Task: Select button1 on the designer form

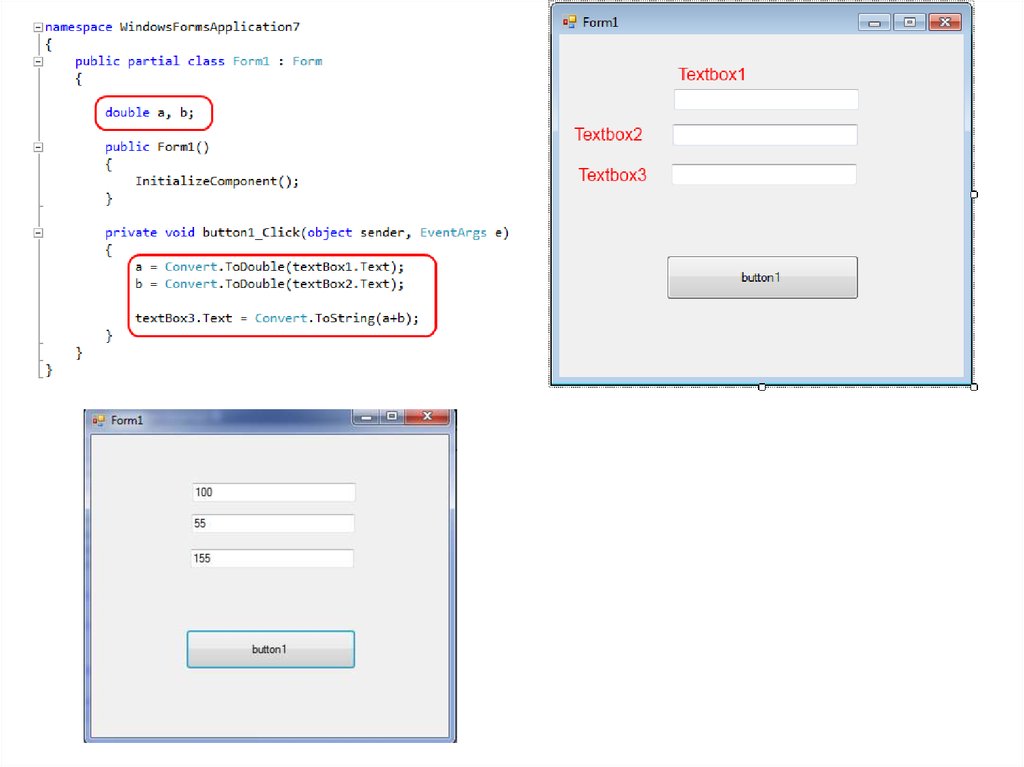Action: click(x=762, y=277)
